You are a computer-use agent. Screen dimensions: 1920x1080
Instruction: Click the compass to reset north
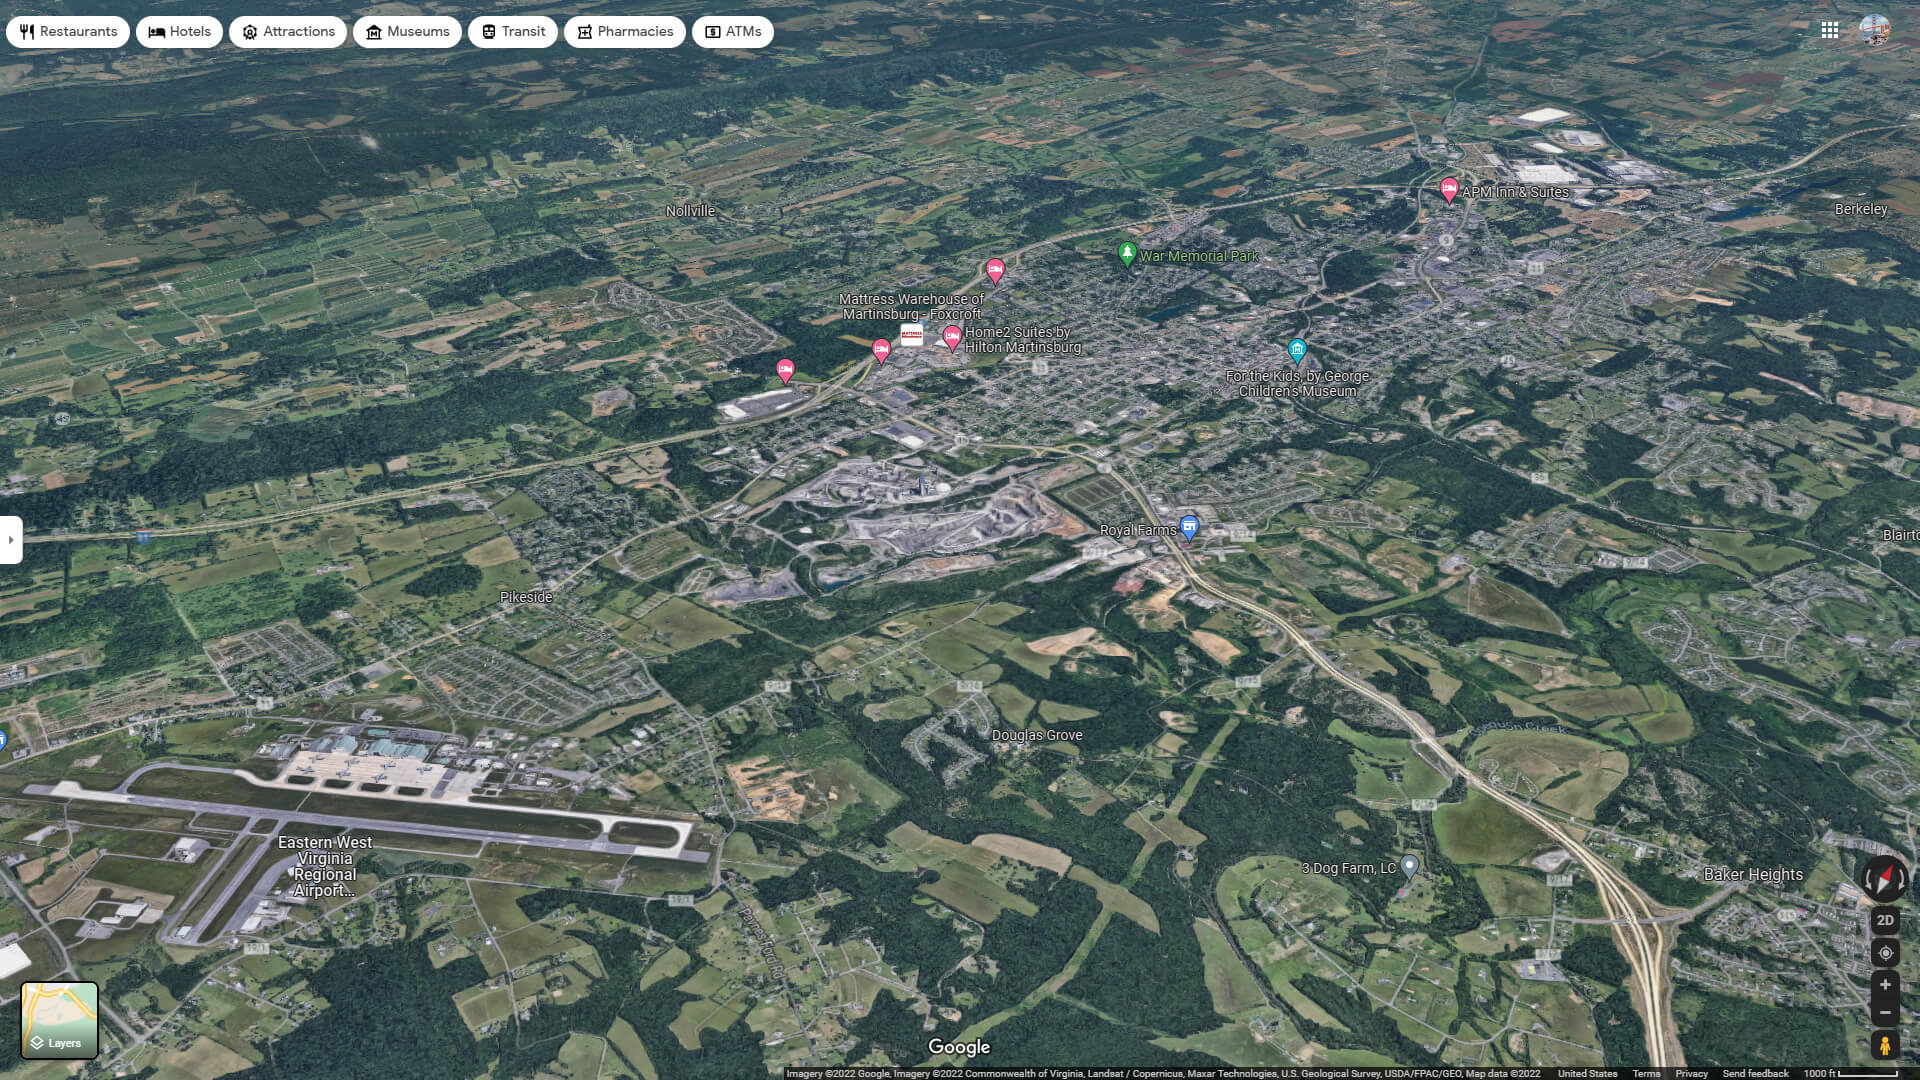click(1884, 879)
